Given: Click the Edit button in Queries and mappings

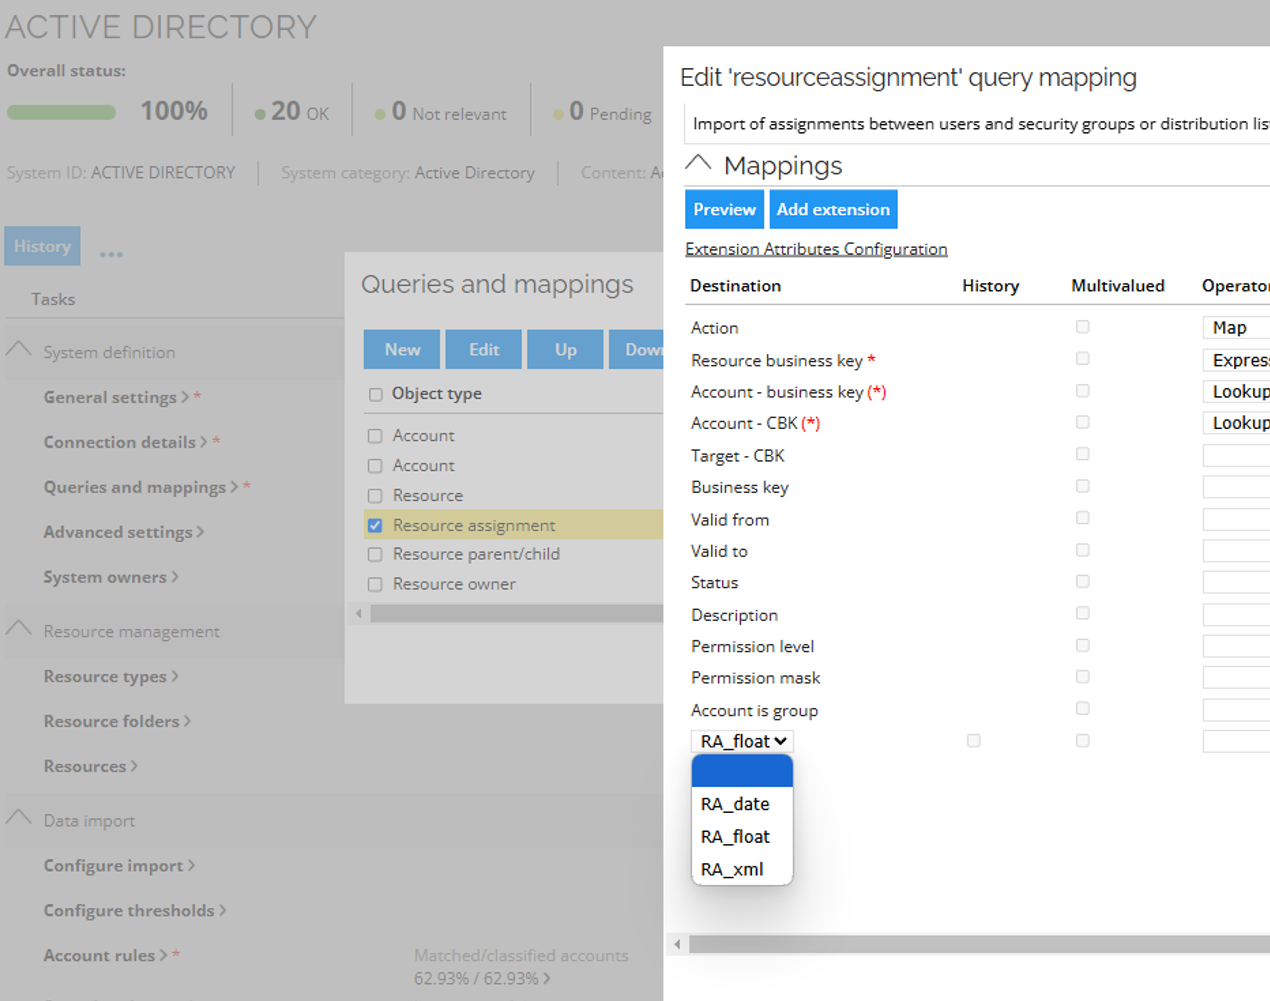Looking at the screenshot, I should 484,349.
